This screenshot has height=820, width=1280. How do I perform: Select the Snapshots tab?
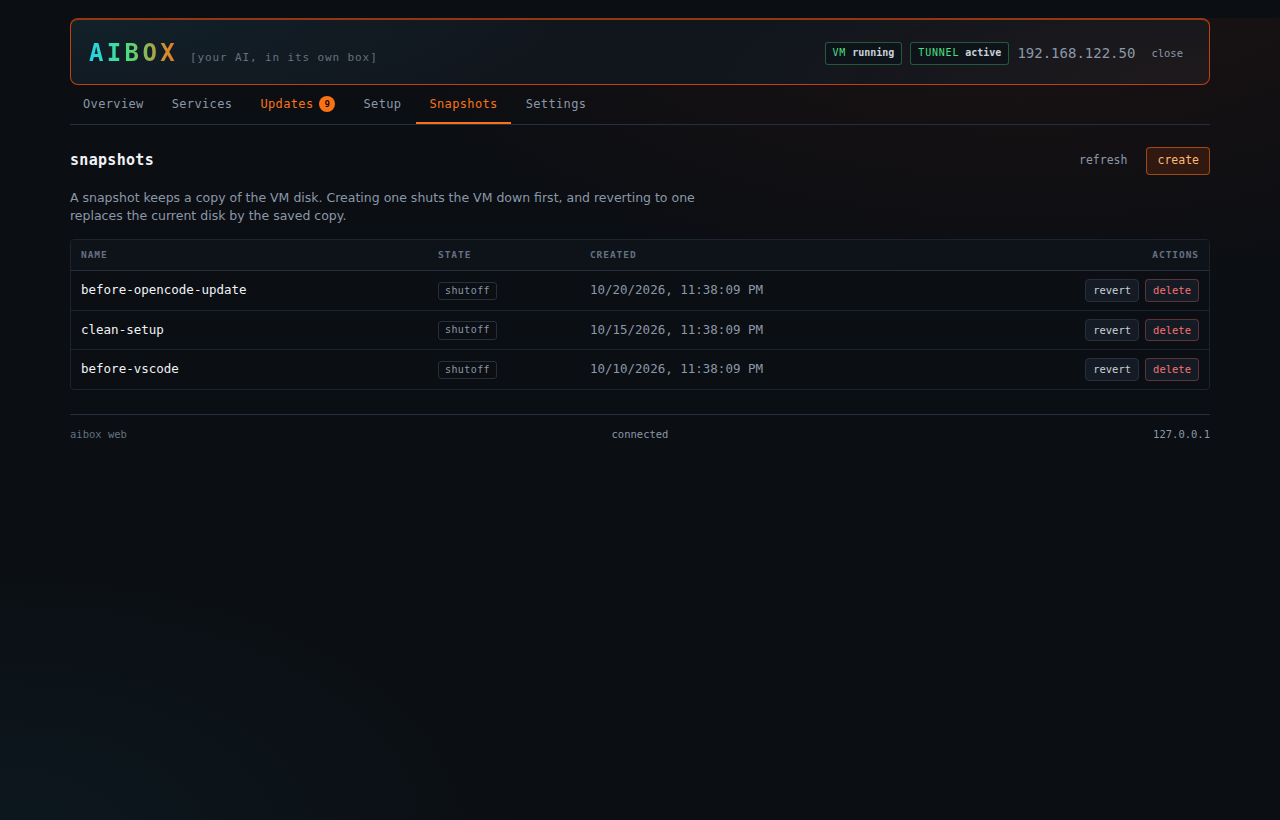[463, 104]
